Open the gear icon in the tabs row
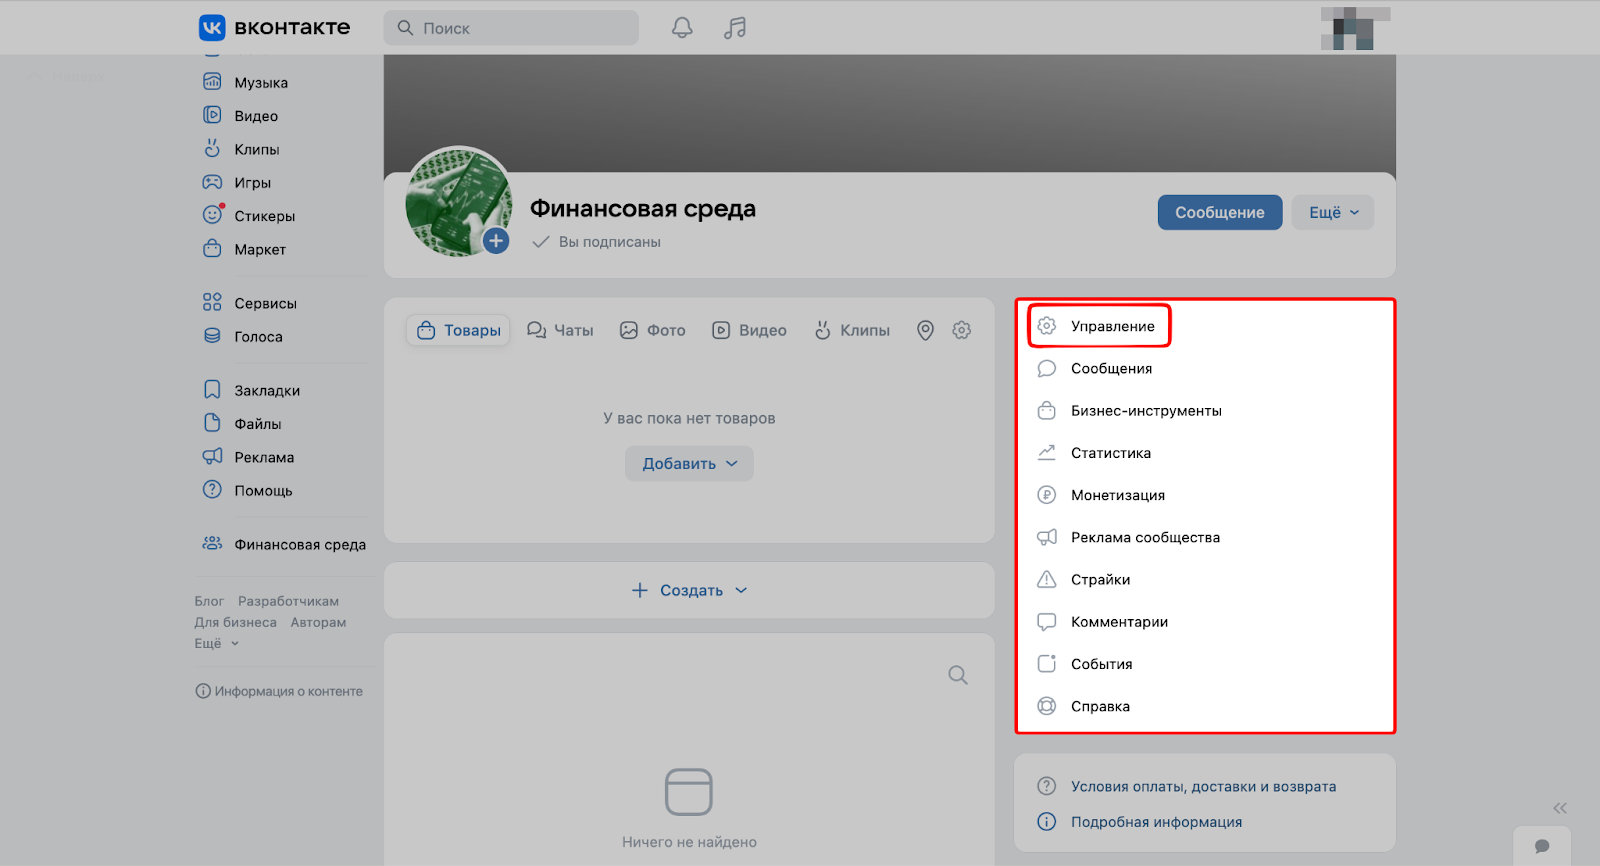Viewport: 1600px width, 866px height. coord(962,330)
